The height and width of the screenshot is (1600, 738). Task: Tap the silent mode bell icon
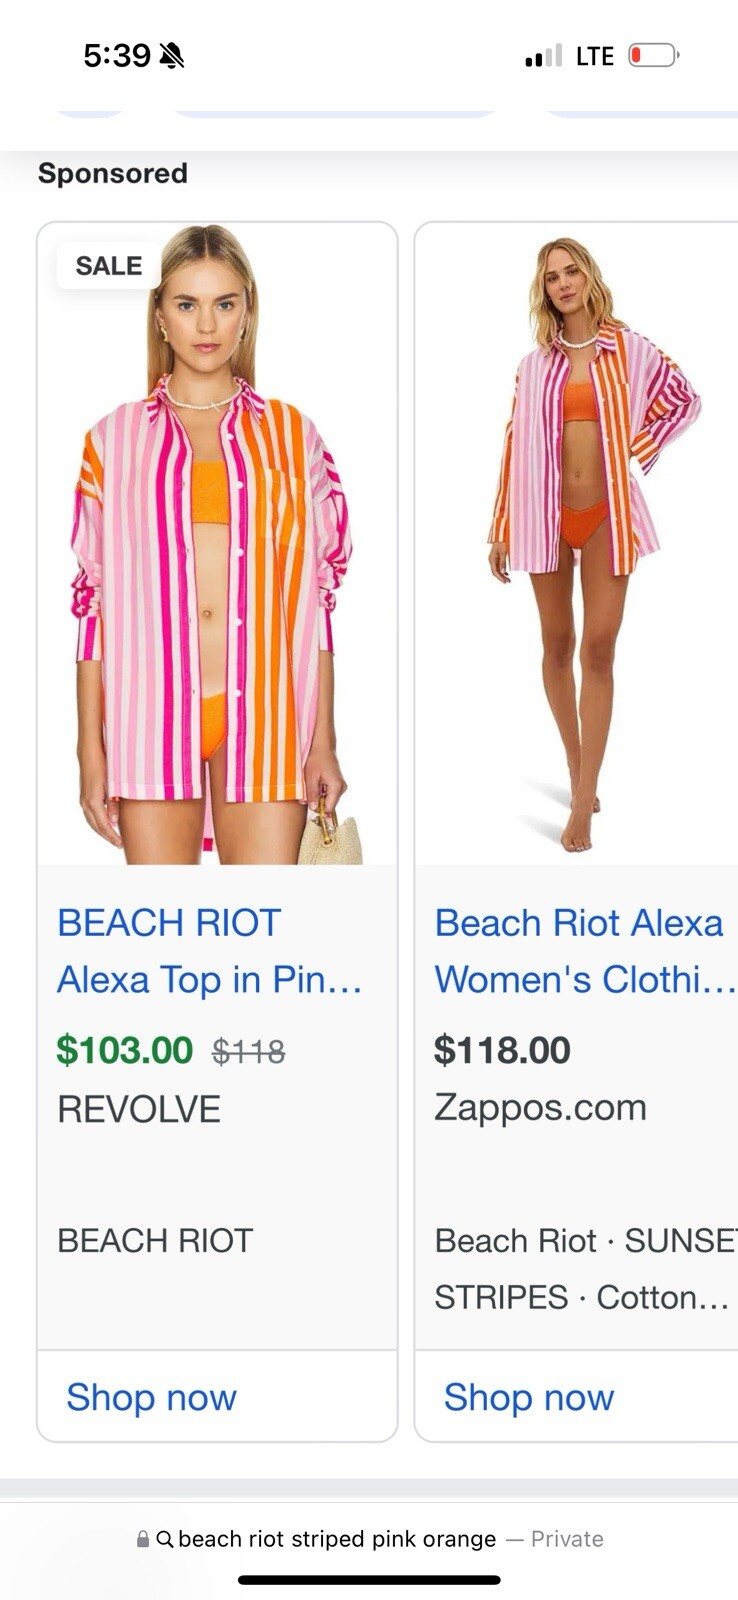pyautogui.click(x=172, y=55)
